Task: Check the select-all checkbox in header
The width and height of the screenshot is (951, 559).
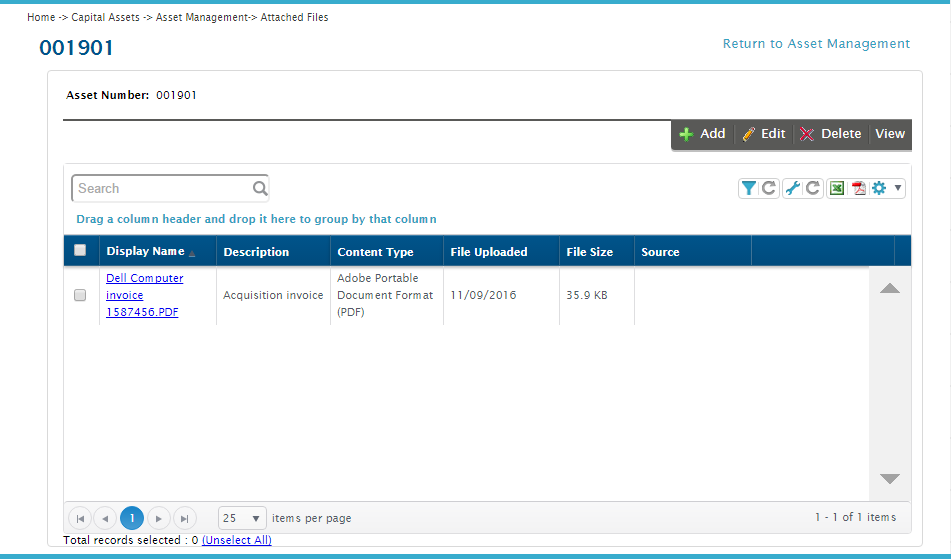Action: pos(80,251)
